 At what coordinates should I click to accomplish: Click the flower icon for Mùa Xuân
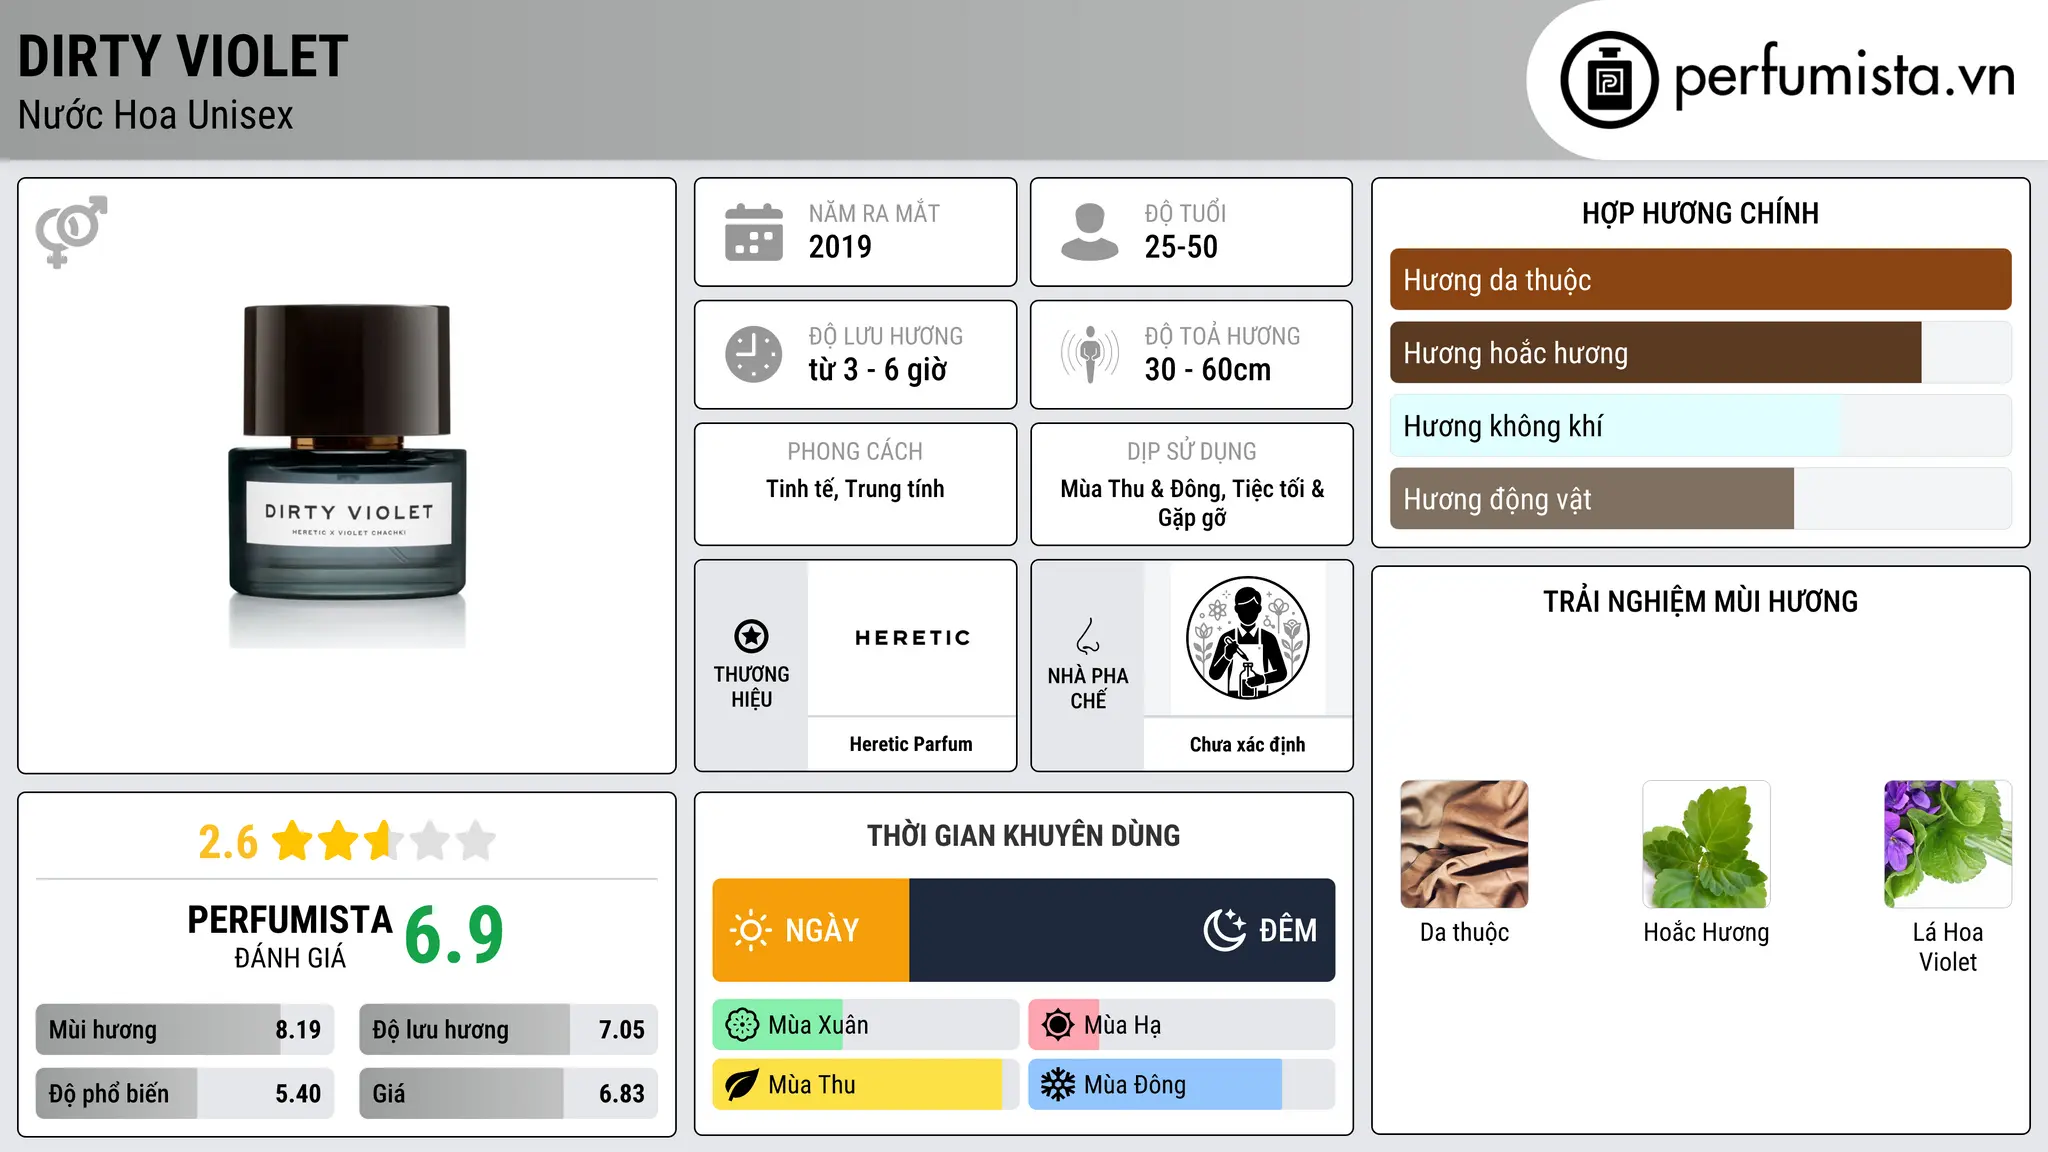point(742,1025)
